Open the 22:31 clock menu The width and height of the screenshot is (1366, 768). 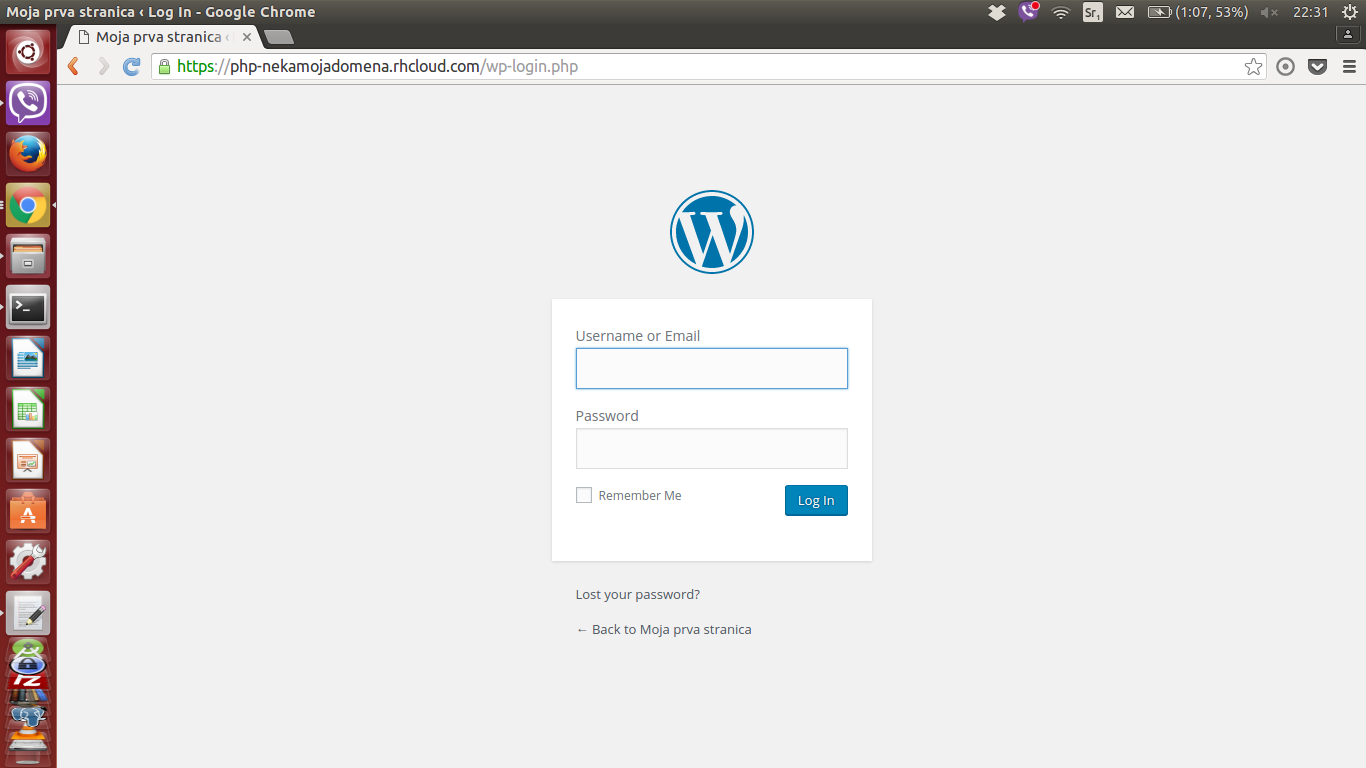coord(1310,12)
